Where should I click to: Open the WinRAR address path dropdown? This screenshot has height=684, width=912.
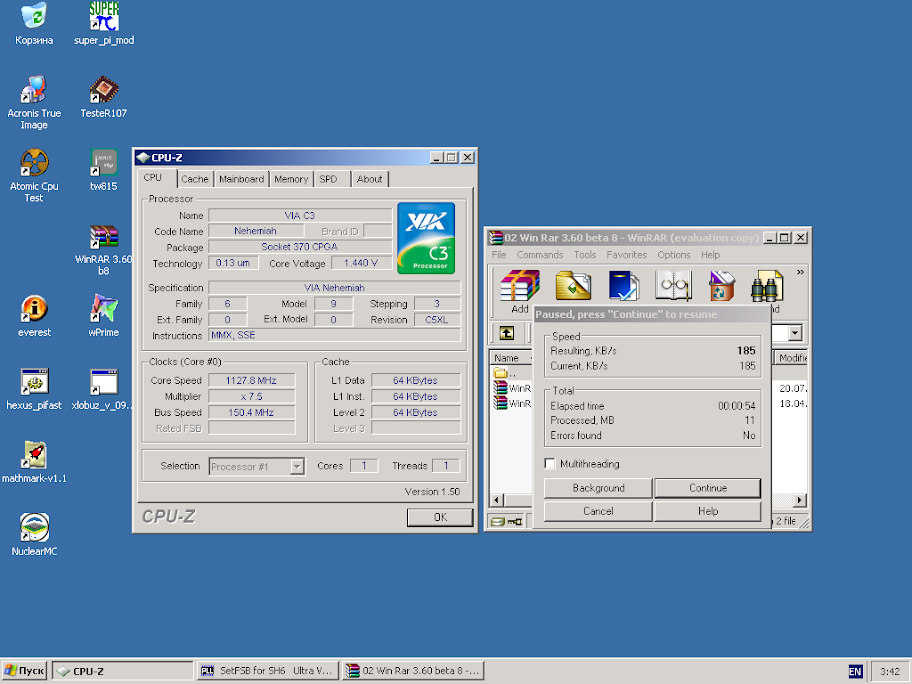point(795,333)
